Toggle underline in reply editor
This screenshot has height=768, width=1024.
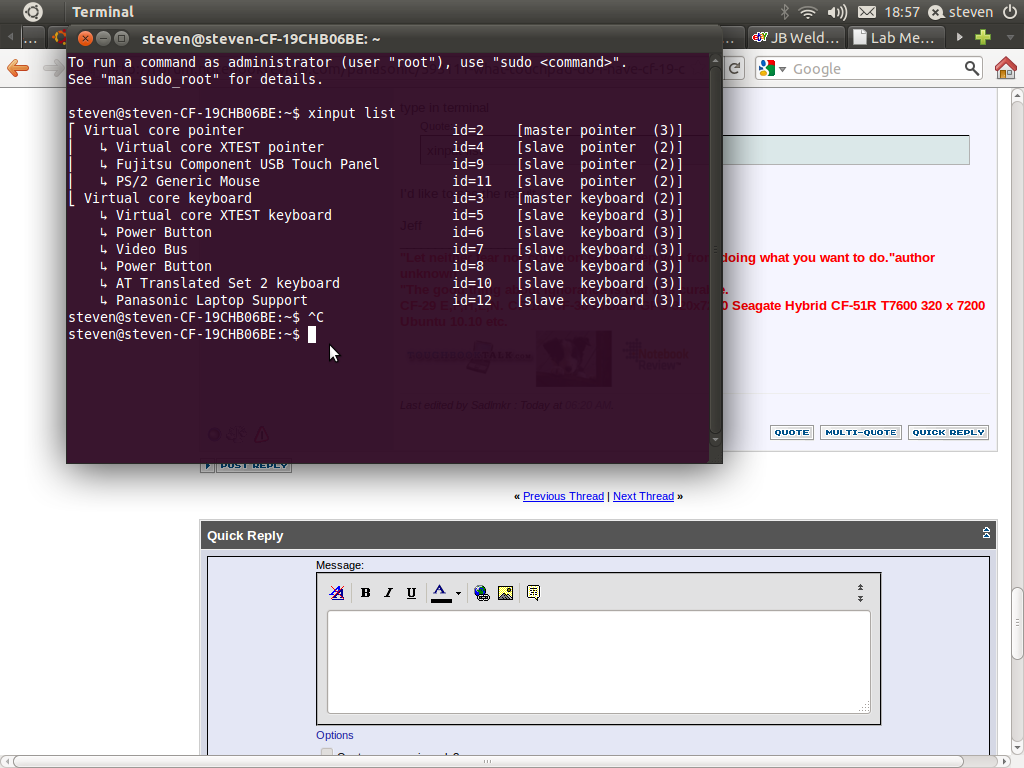click(411, 592)
